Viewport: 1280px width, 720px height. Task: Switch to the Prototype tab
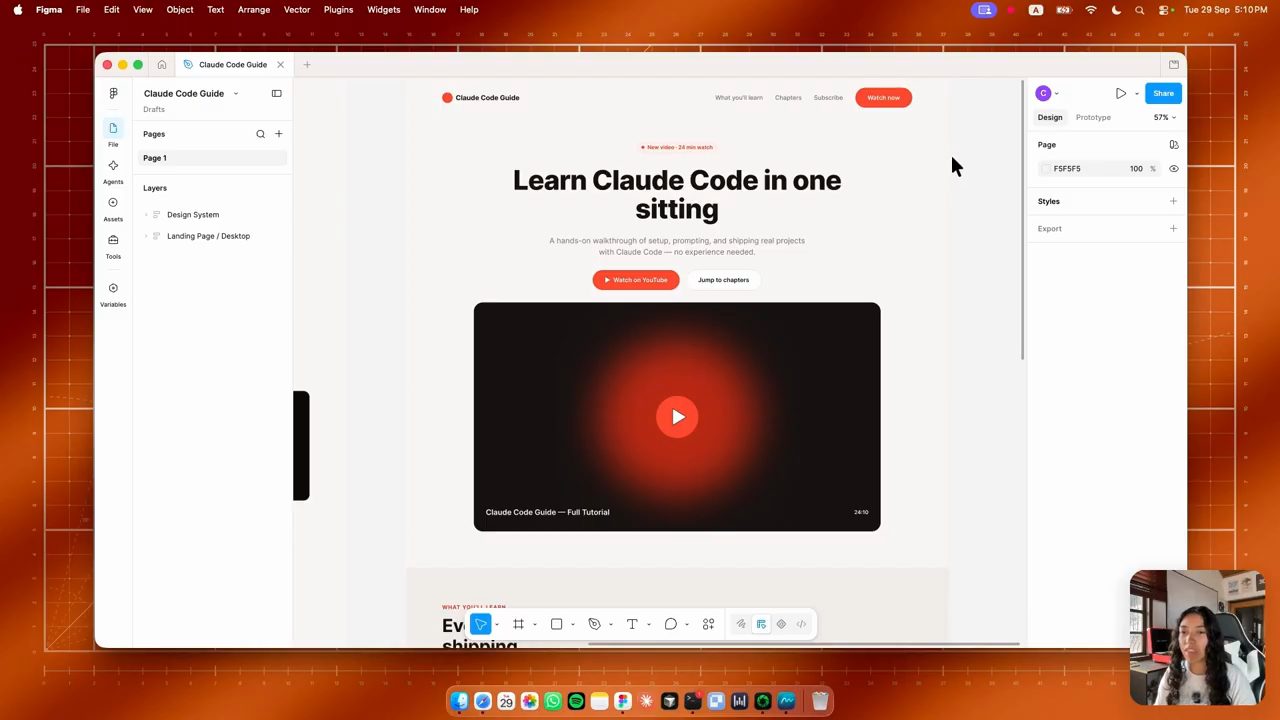click(x=1093, y=117)
